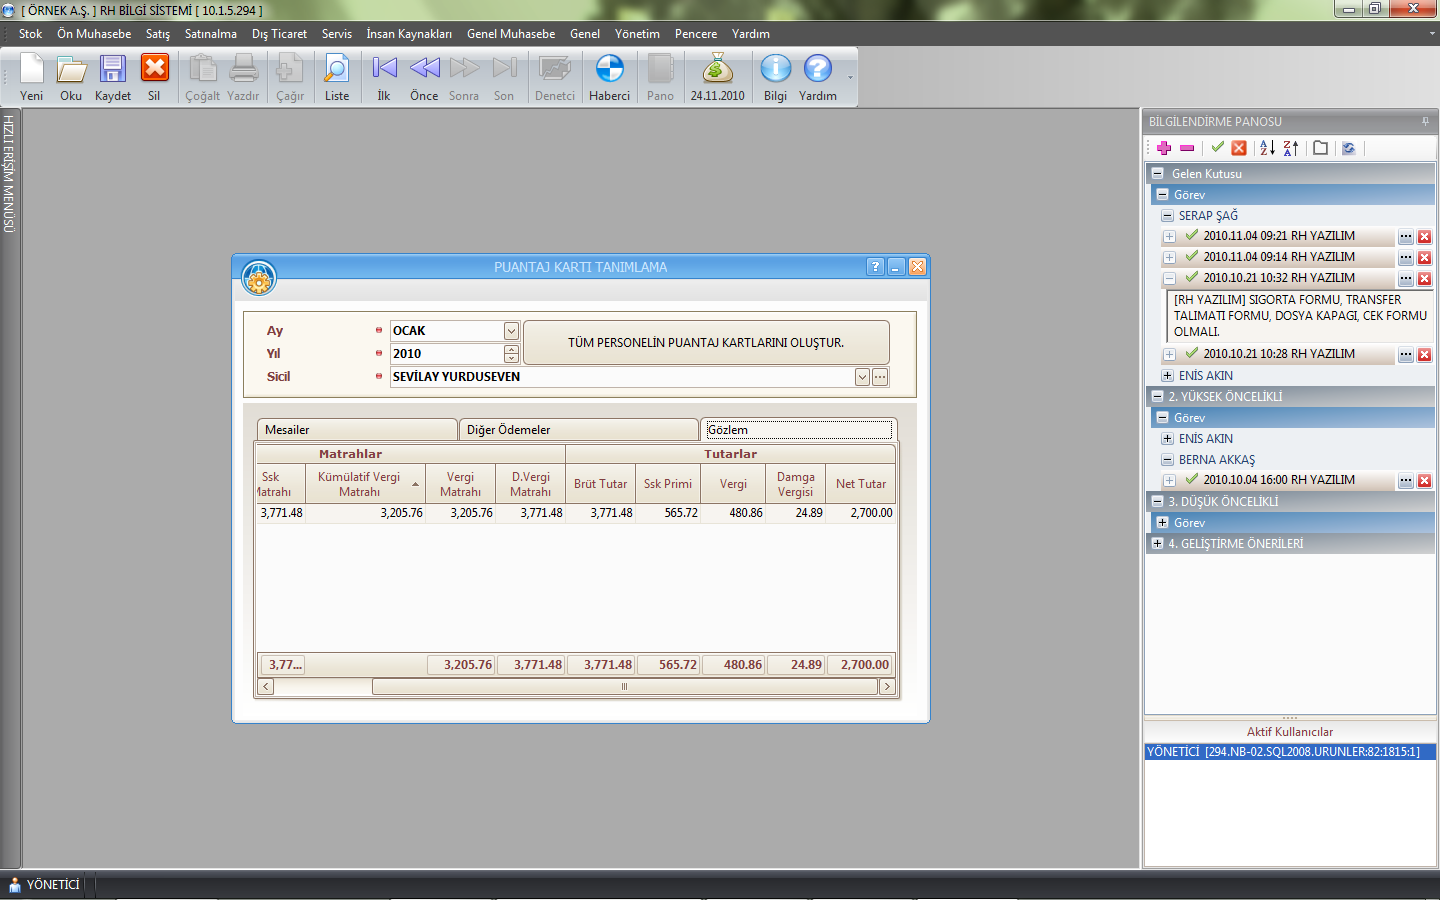The image size is (1440, 900).
Task: Open the Haberci messenger icon
Action: [609, 70]
